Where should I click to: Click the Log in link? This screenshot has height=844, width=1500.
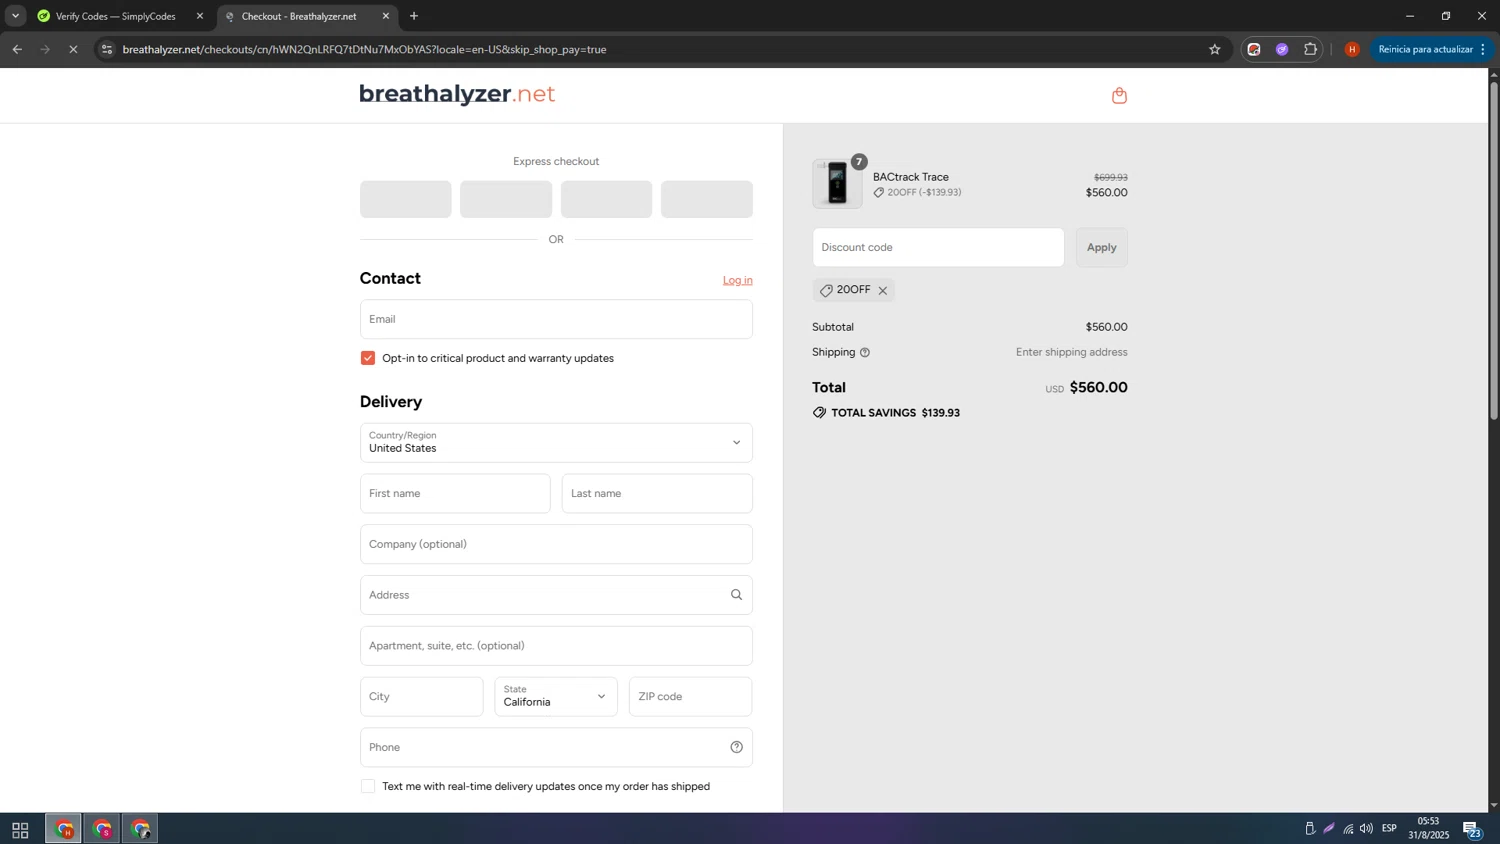(738, 280)
